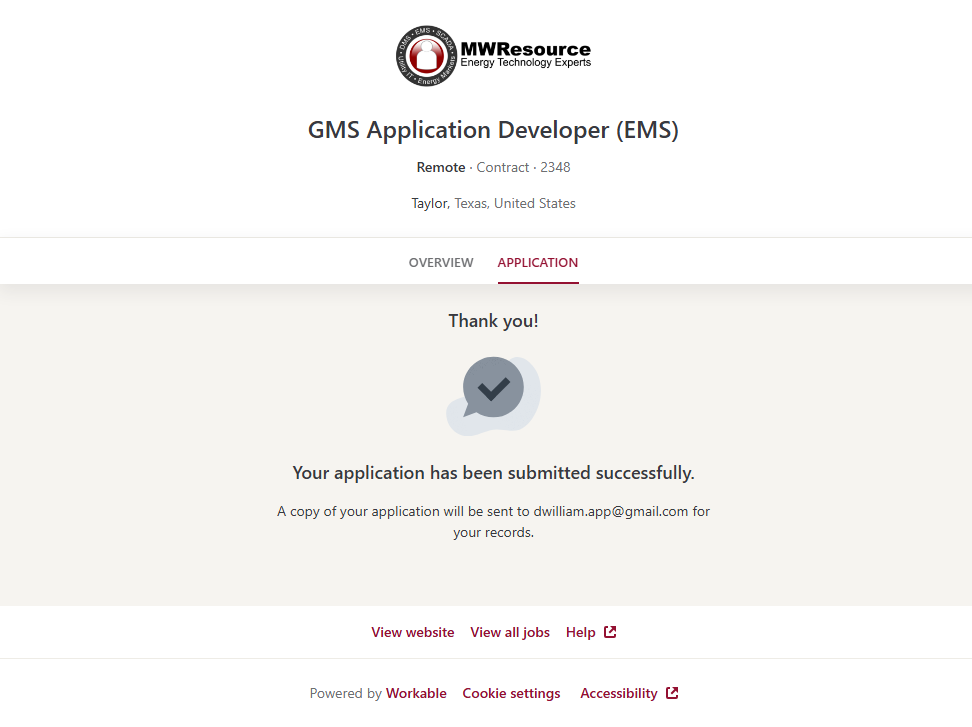The height and width of the screenshot is (727, 972).
Task: Click the Thank you! heading
Action: (493, 321)
